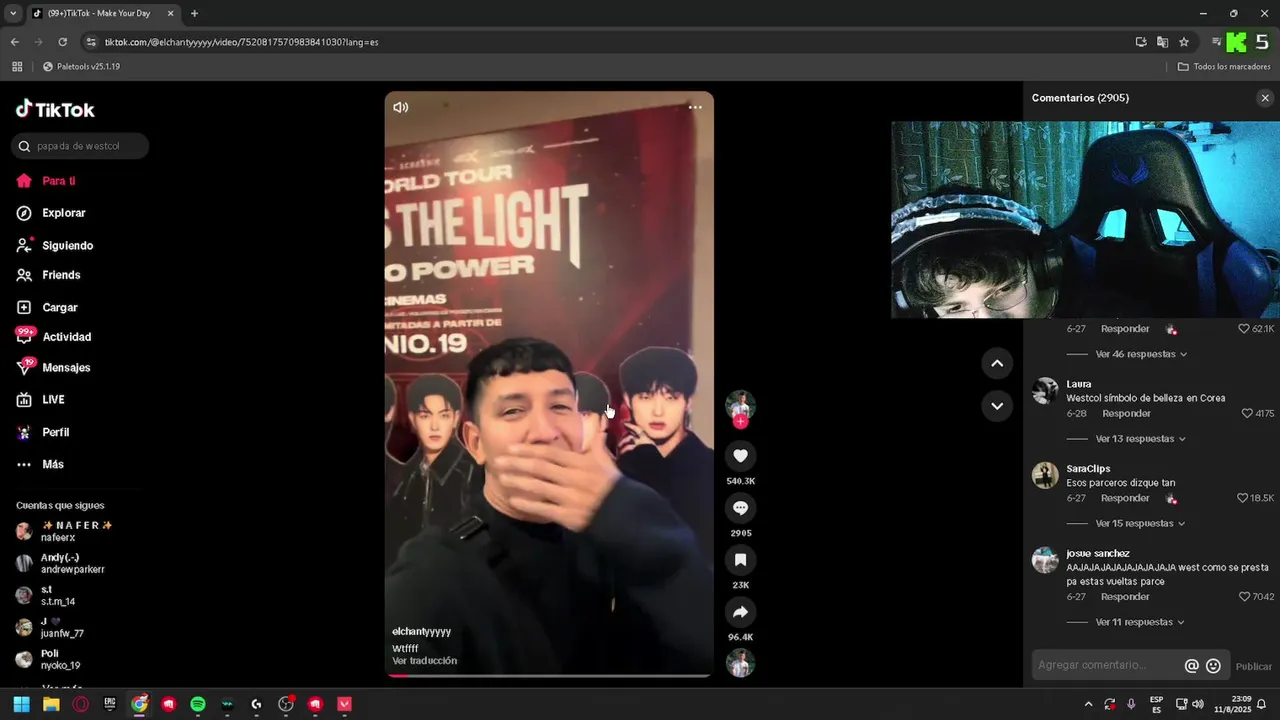Share video using the arrow icon

coord(740,612)
